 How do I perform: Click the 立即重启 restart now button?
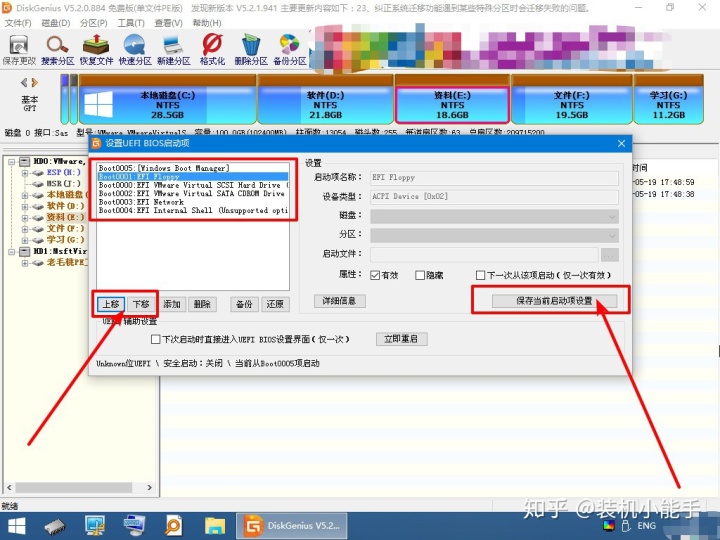(x=401, y=339)
